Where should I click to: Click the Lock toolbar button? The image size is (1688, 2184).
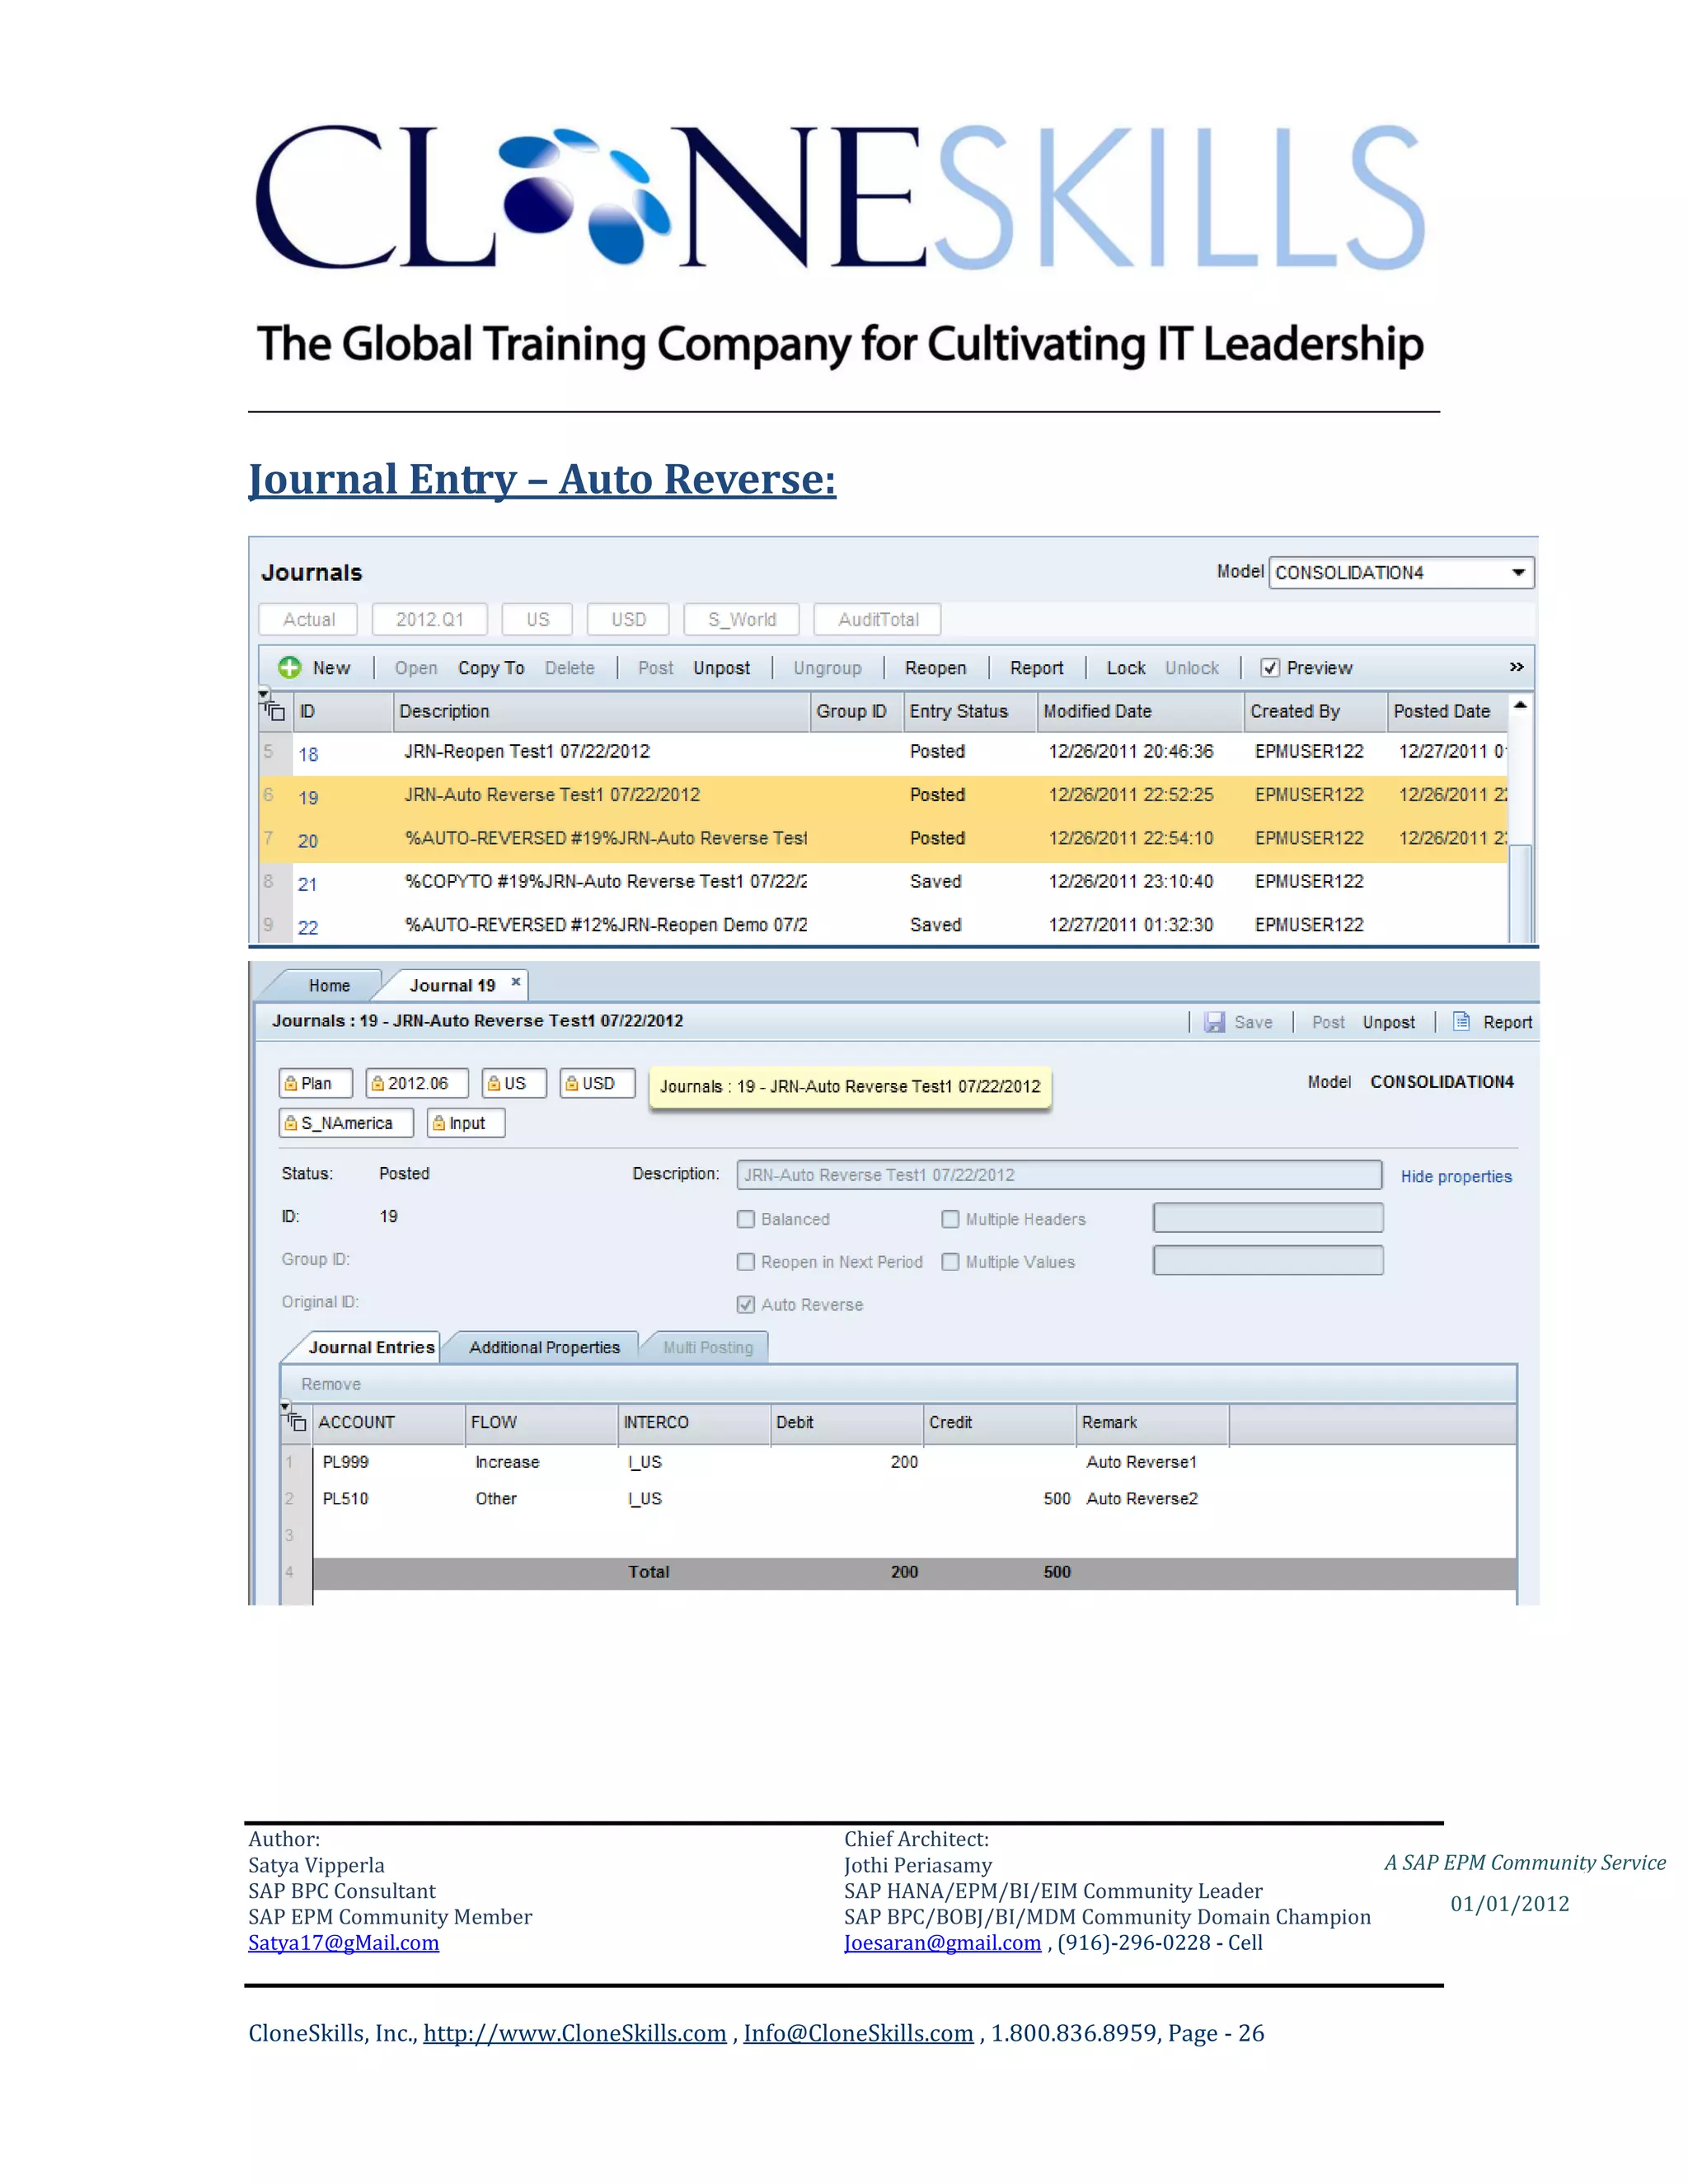click(1126, 668)
